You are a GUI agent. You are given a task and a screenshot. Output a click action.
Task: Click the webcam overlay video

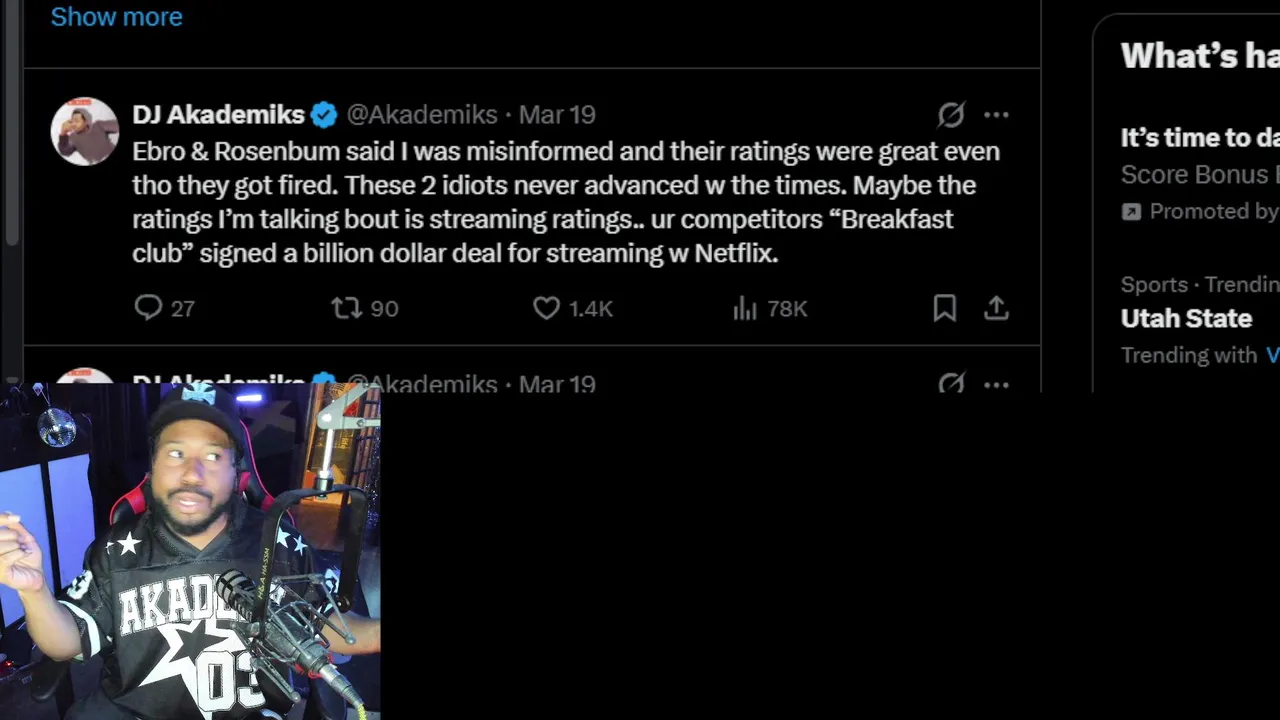tap(190, 550)
